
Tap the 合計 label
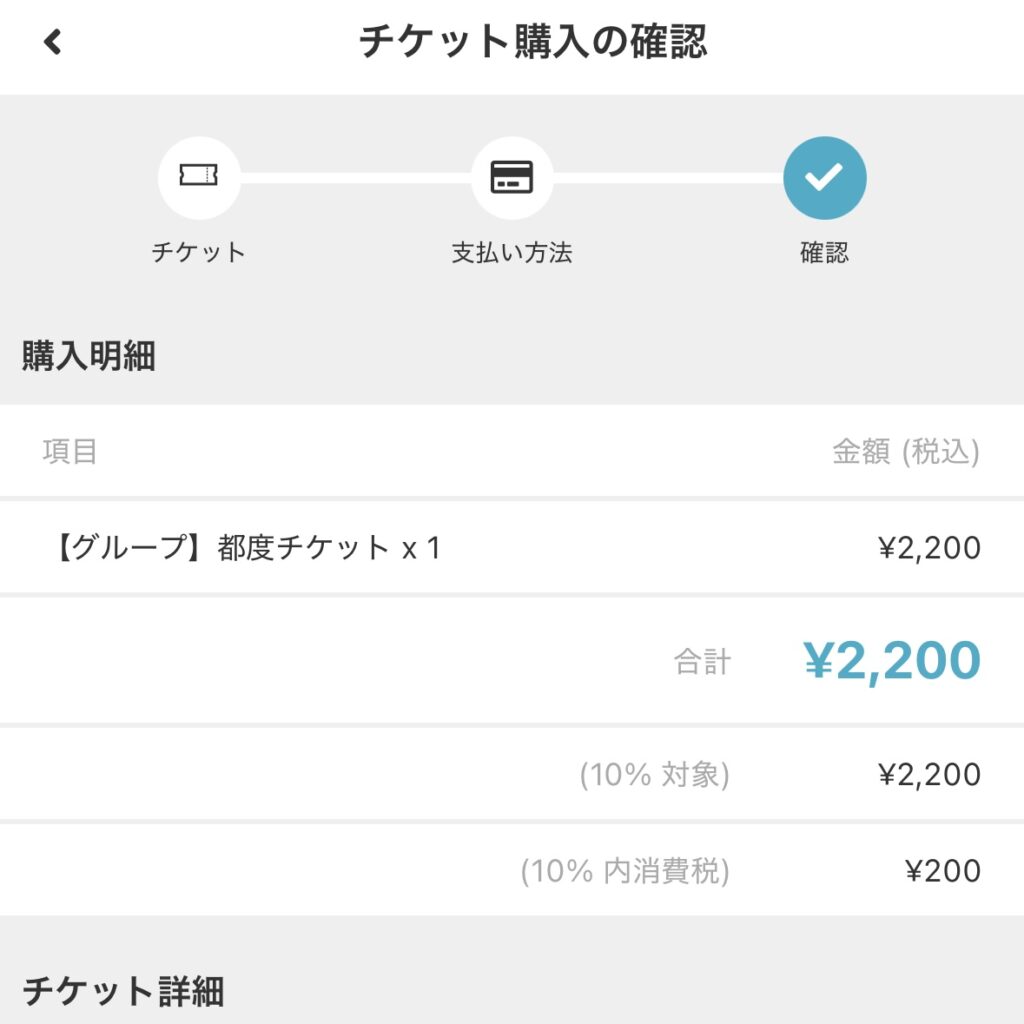point(703,662)
